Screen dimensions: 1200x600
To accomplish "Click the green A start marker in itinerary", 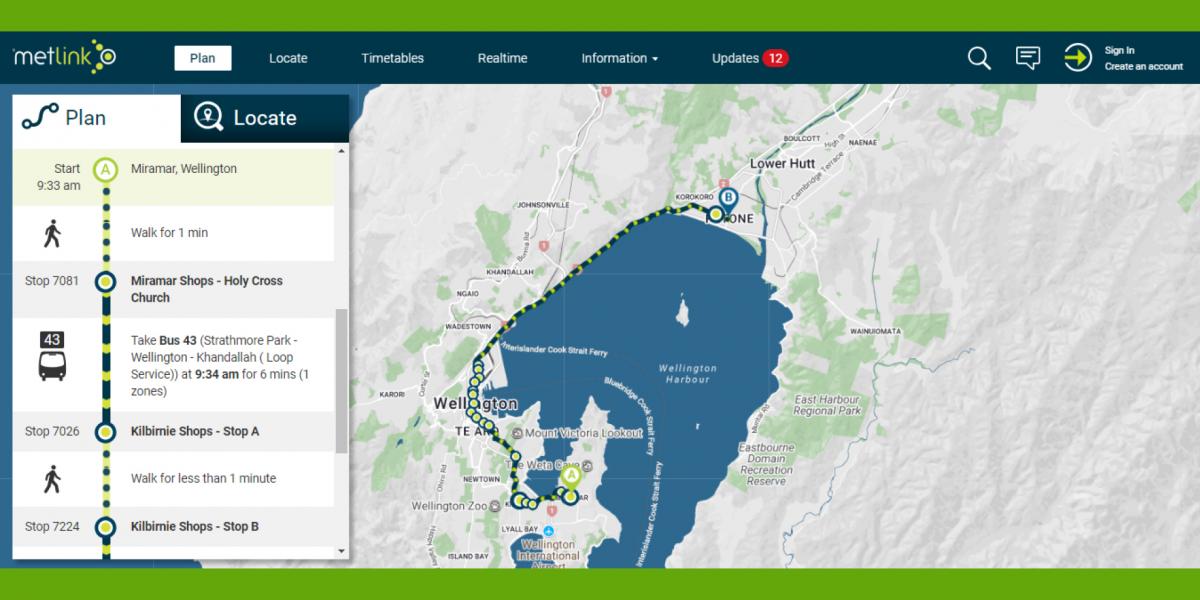I will click(105, 169).
